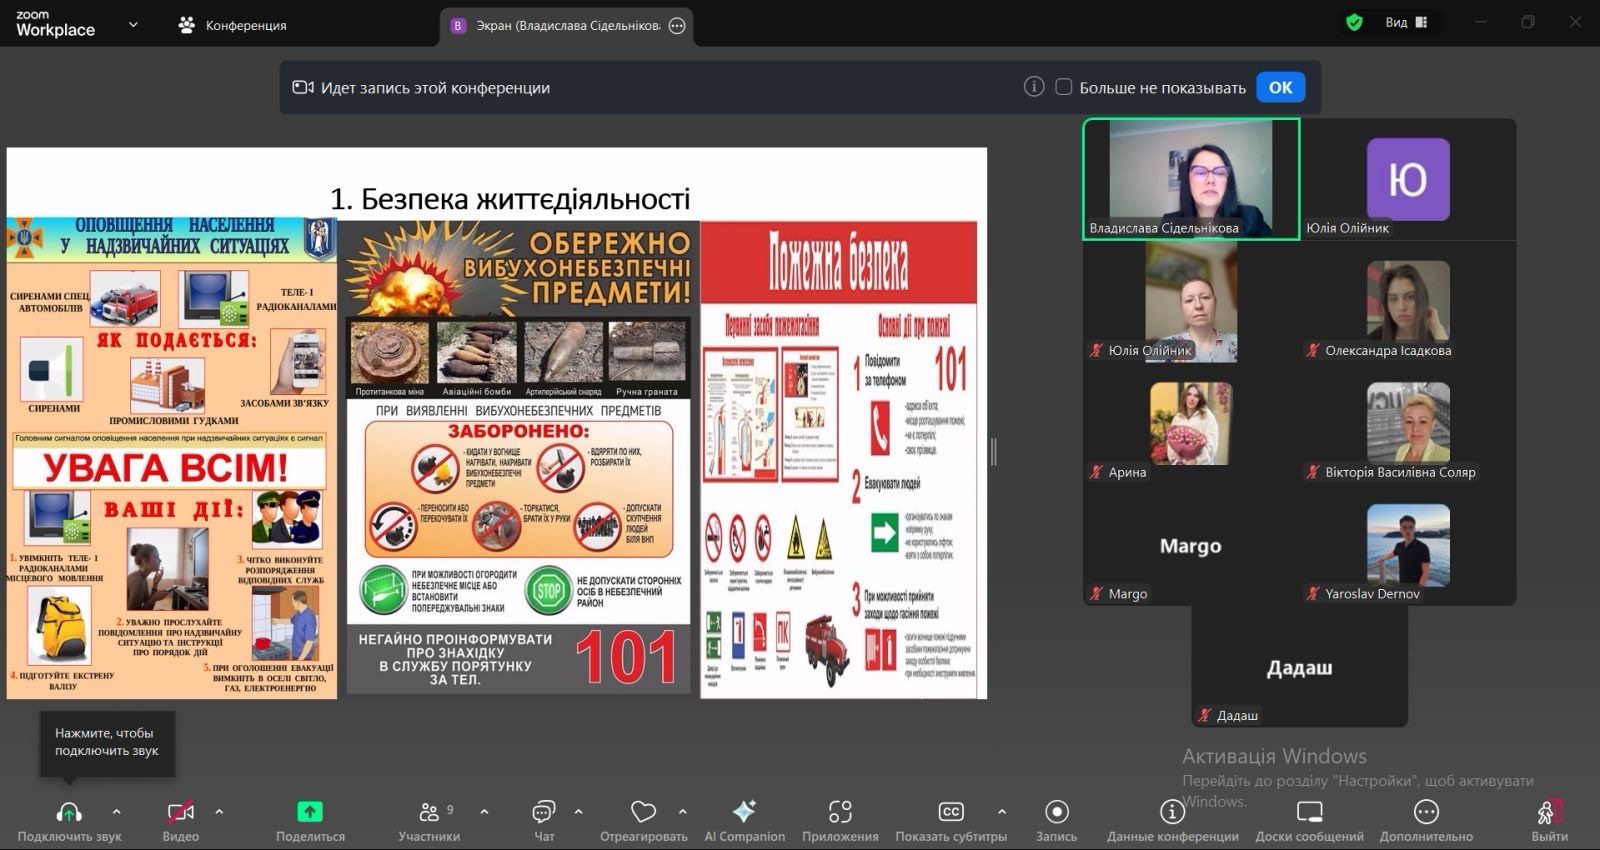Image resolution: width=1600 pixels, height=850 pixels.
Task: Click muted mic icon beside Yaroslav Dernov
Action: coord(1313,594)
